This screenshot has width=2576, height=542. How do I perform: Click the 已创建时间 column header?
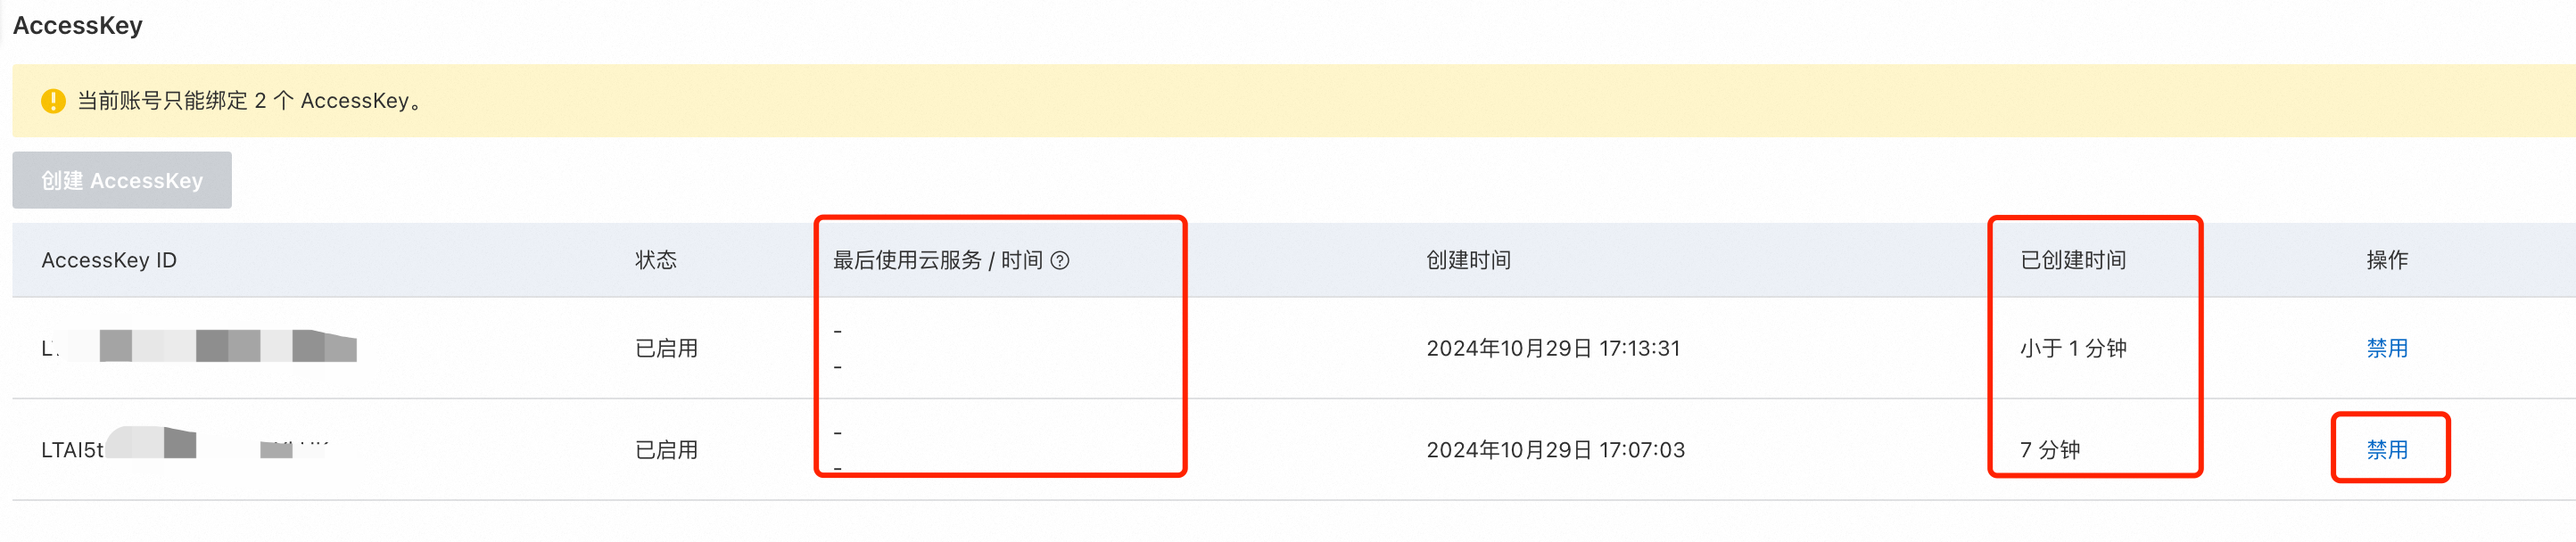point(2073,261)
